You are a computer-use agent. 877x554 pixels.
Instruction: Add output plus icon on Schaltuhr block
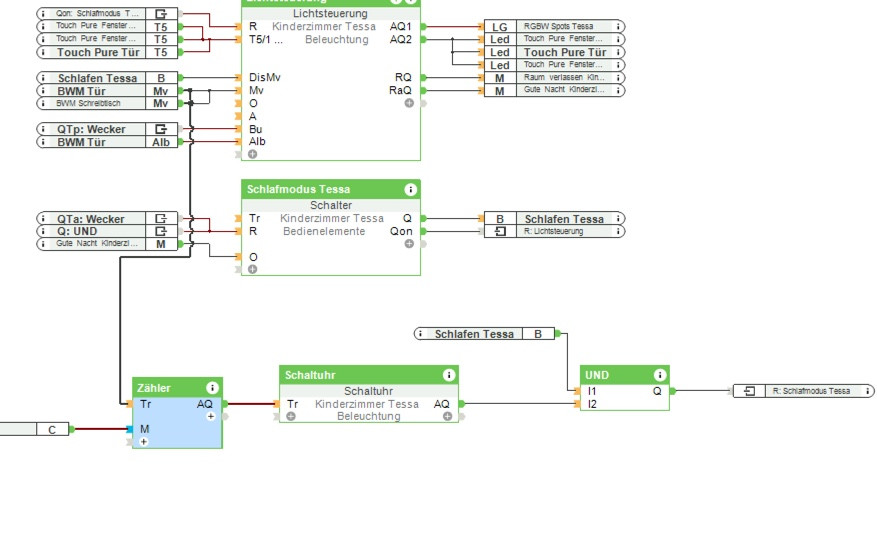pos(447,416)
